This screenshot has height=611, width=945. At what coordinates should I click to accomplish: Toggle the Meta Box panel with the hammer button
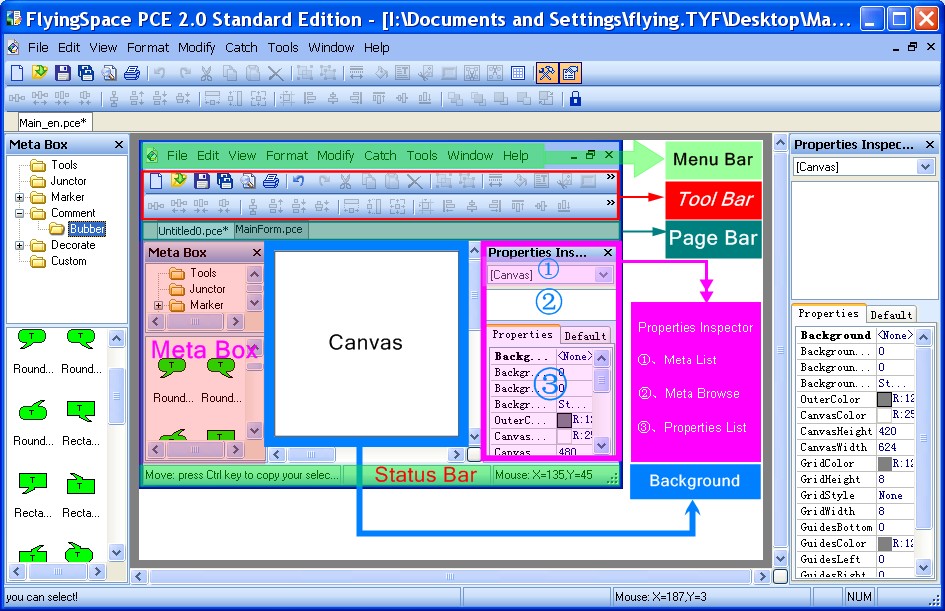(x=547, y=74)
